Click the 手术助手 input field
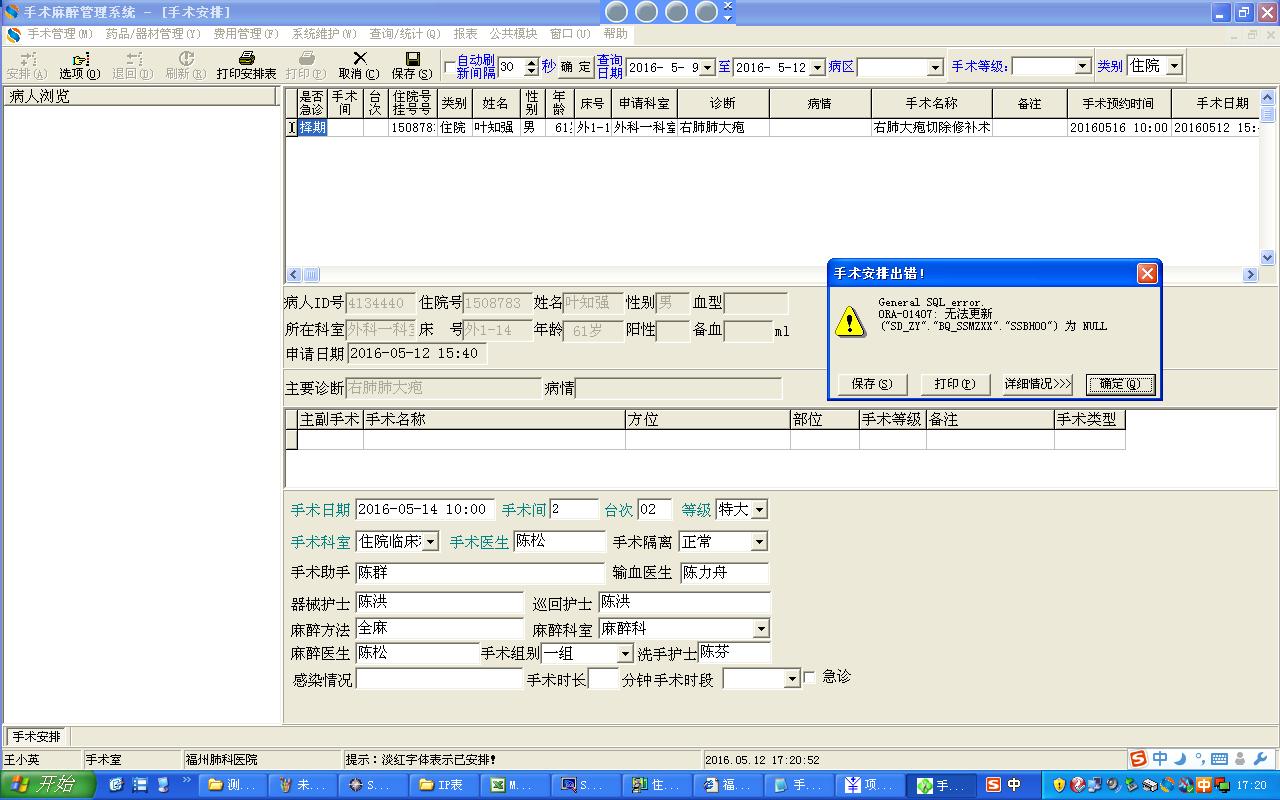This screenshot has height=800, width=1280. [x=480, y=573]
